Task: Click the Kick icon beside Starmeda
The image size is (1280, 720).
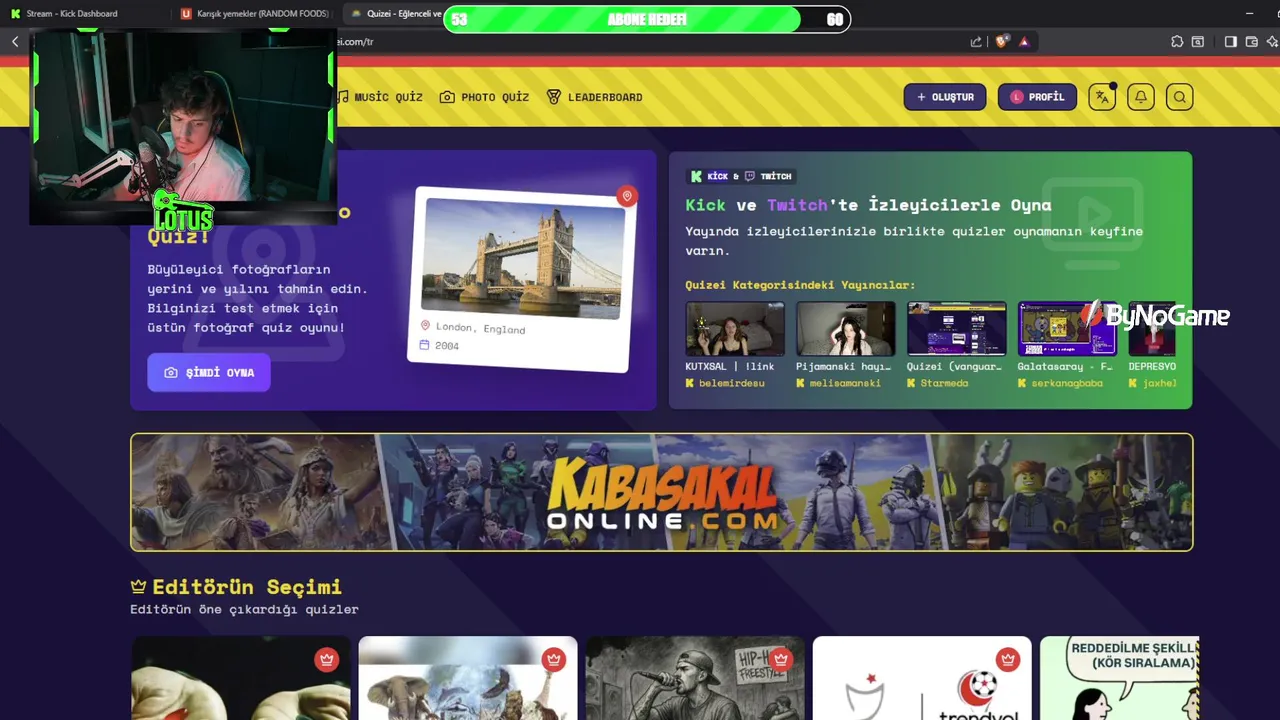Action: click(911, 383)
